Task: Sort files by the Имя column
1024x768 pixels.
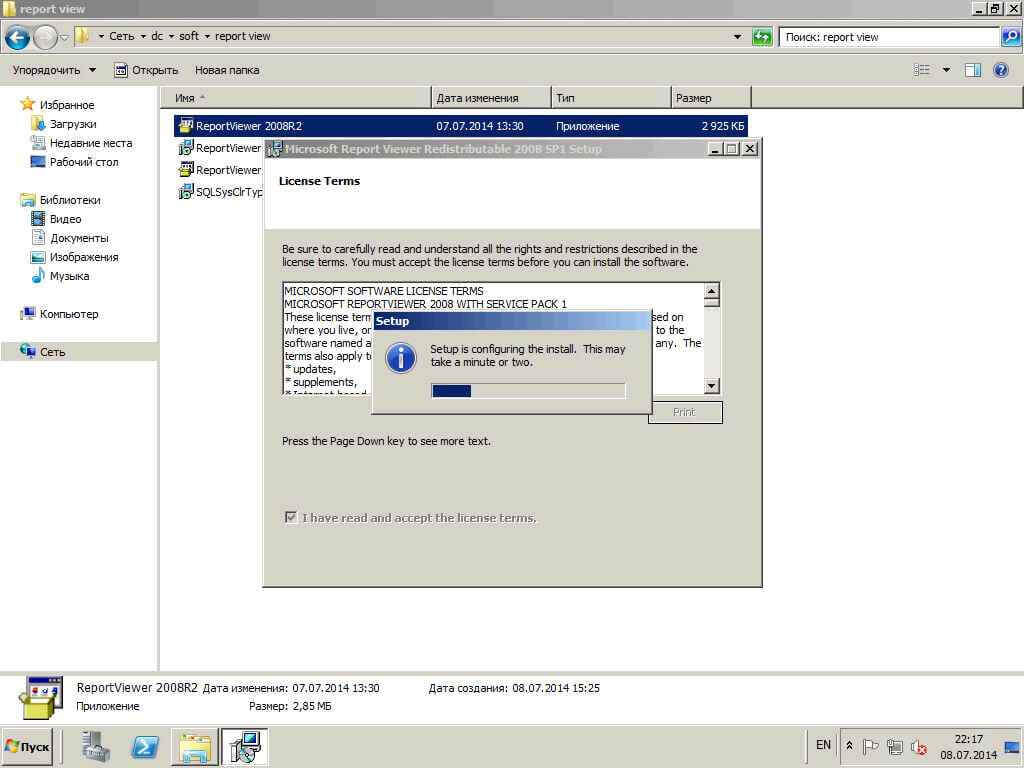Action: click(296, 98)
